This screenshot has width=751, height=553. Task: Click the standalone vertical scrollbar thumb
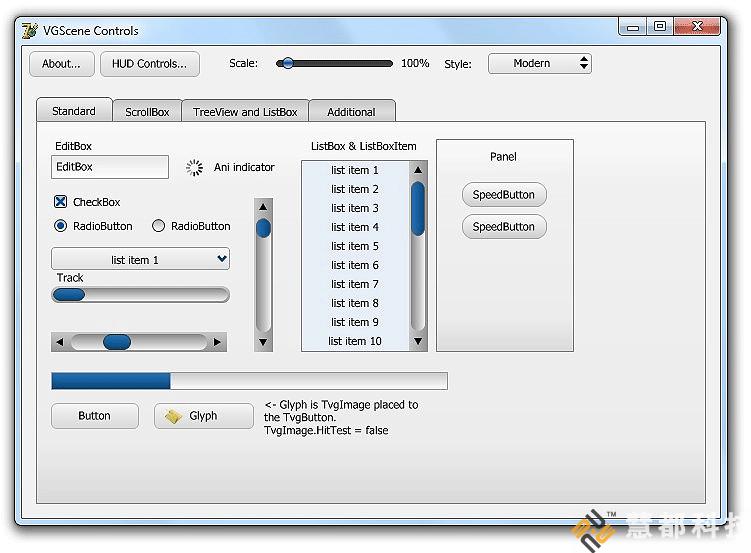(x=263, y=228)
